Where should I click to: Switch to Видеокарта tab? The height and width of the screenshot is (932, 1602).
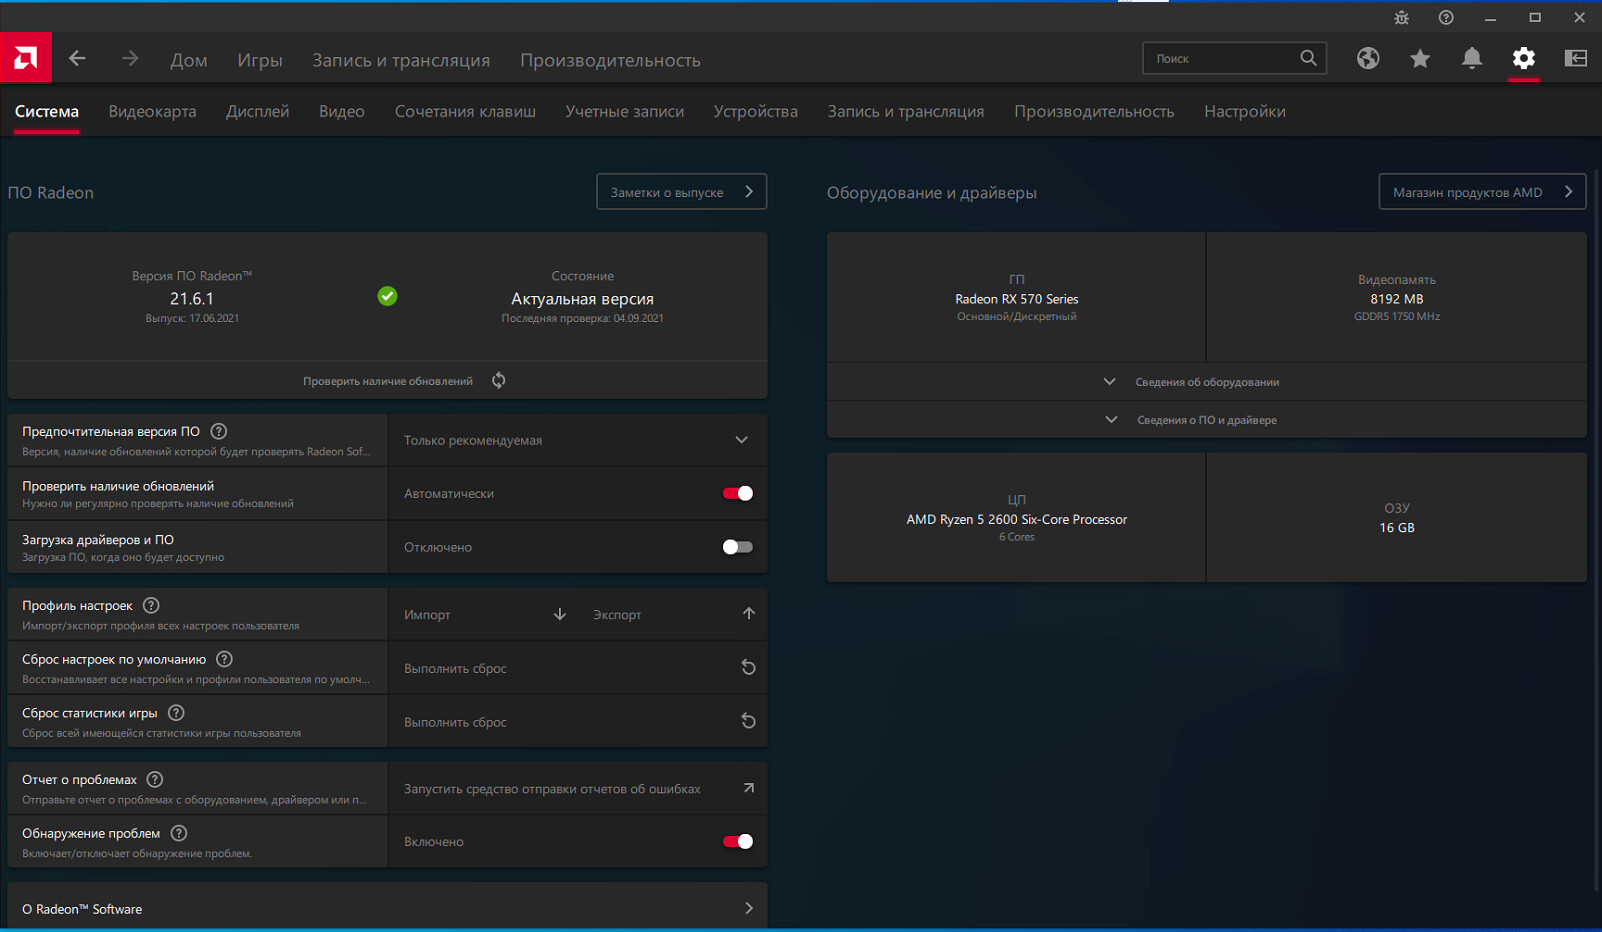(152, 111)
